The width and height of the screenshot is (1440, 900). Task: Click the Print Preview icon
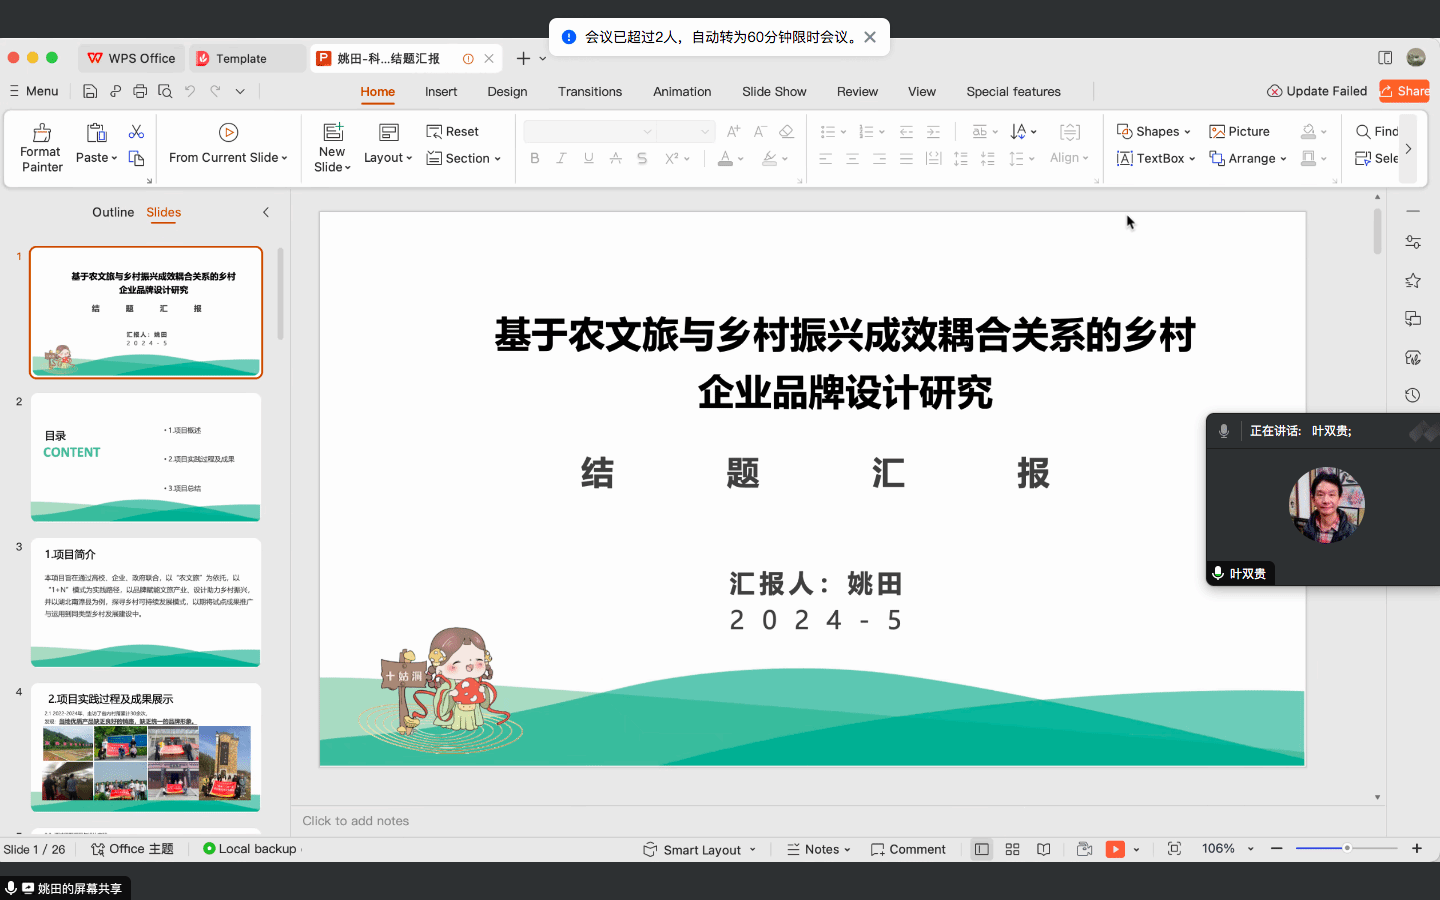click(165, 91)
